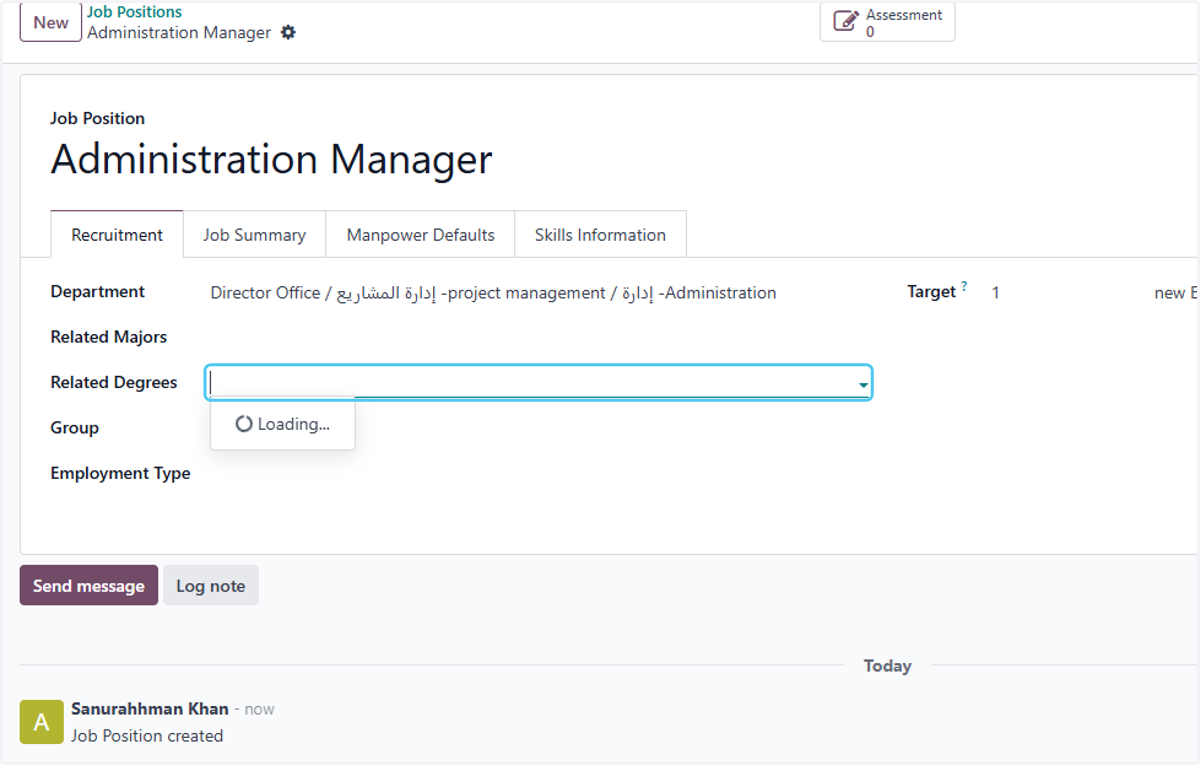Click the Employment Type label
This screenshot has height=765, width=1200.
pos(121,473)
